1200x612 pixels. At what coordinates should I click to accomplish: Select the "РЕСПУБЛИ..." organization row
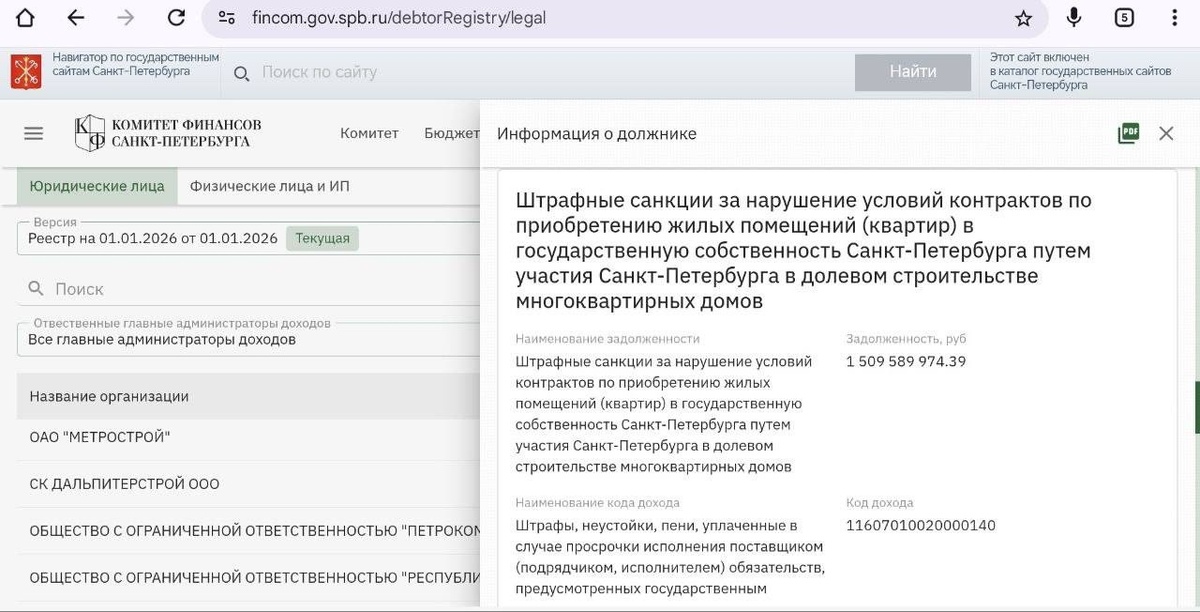coord(248,577)
